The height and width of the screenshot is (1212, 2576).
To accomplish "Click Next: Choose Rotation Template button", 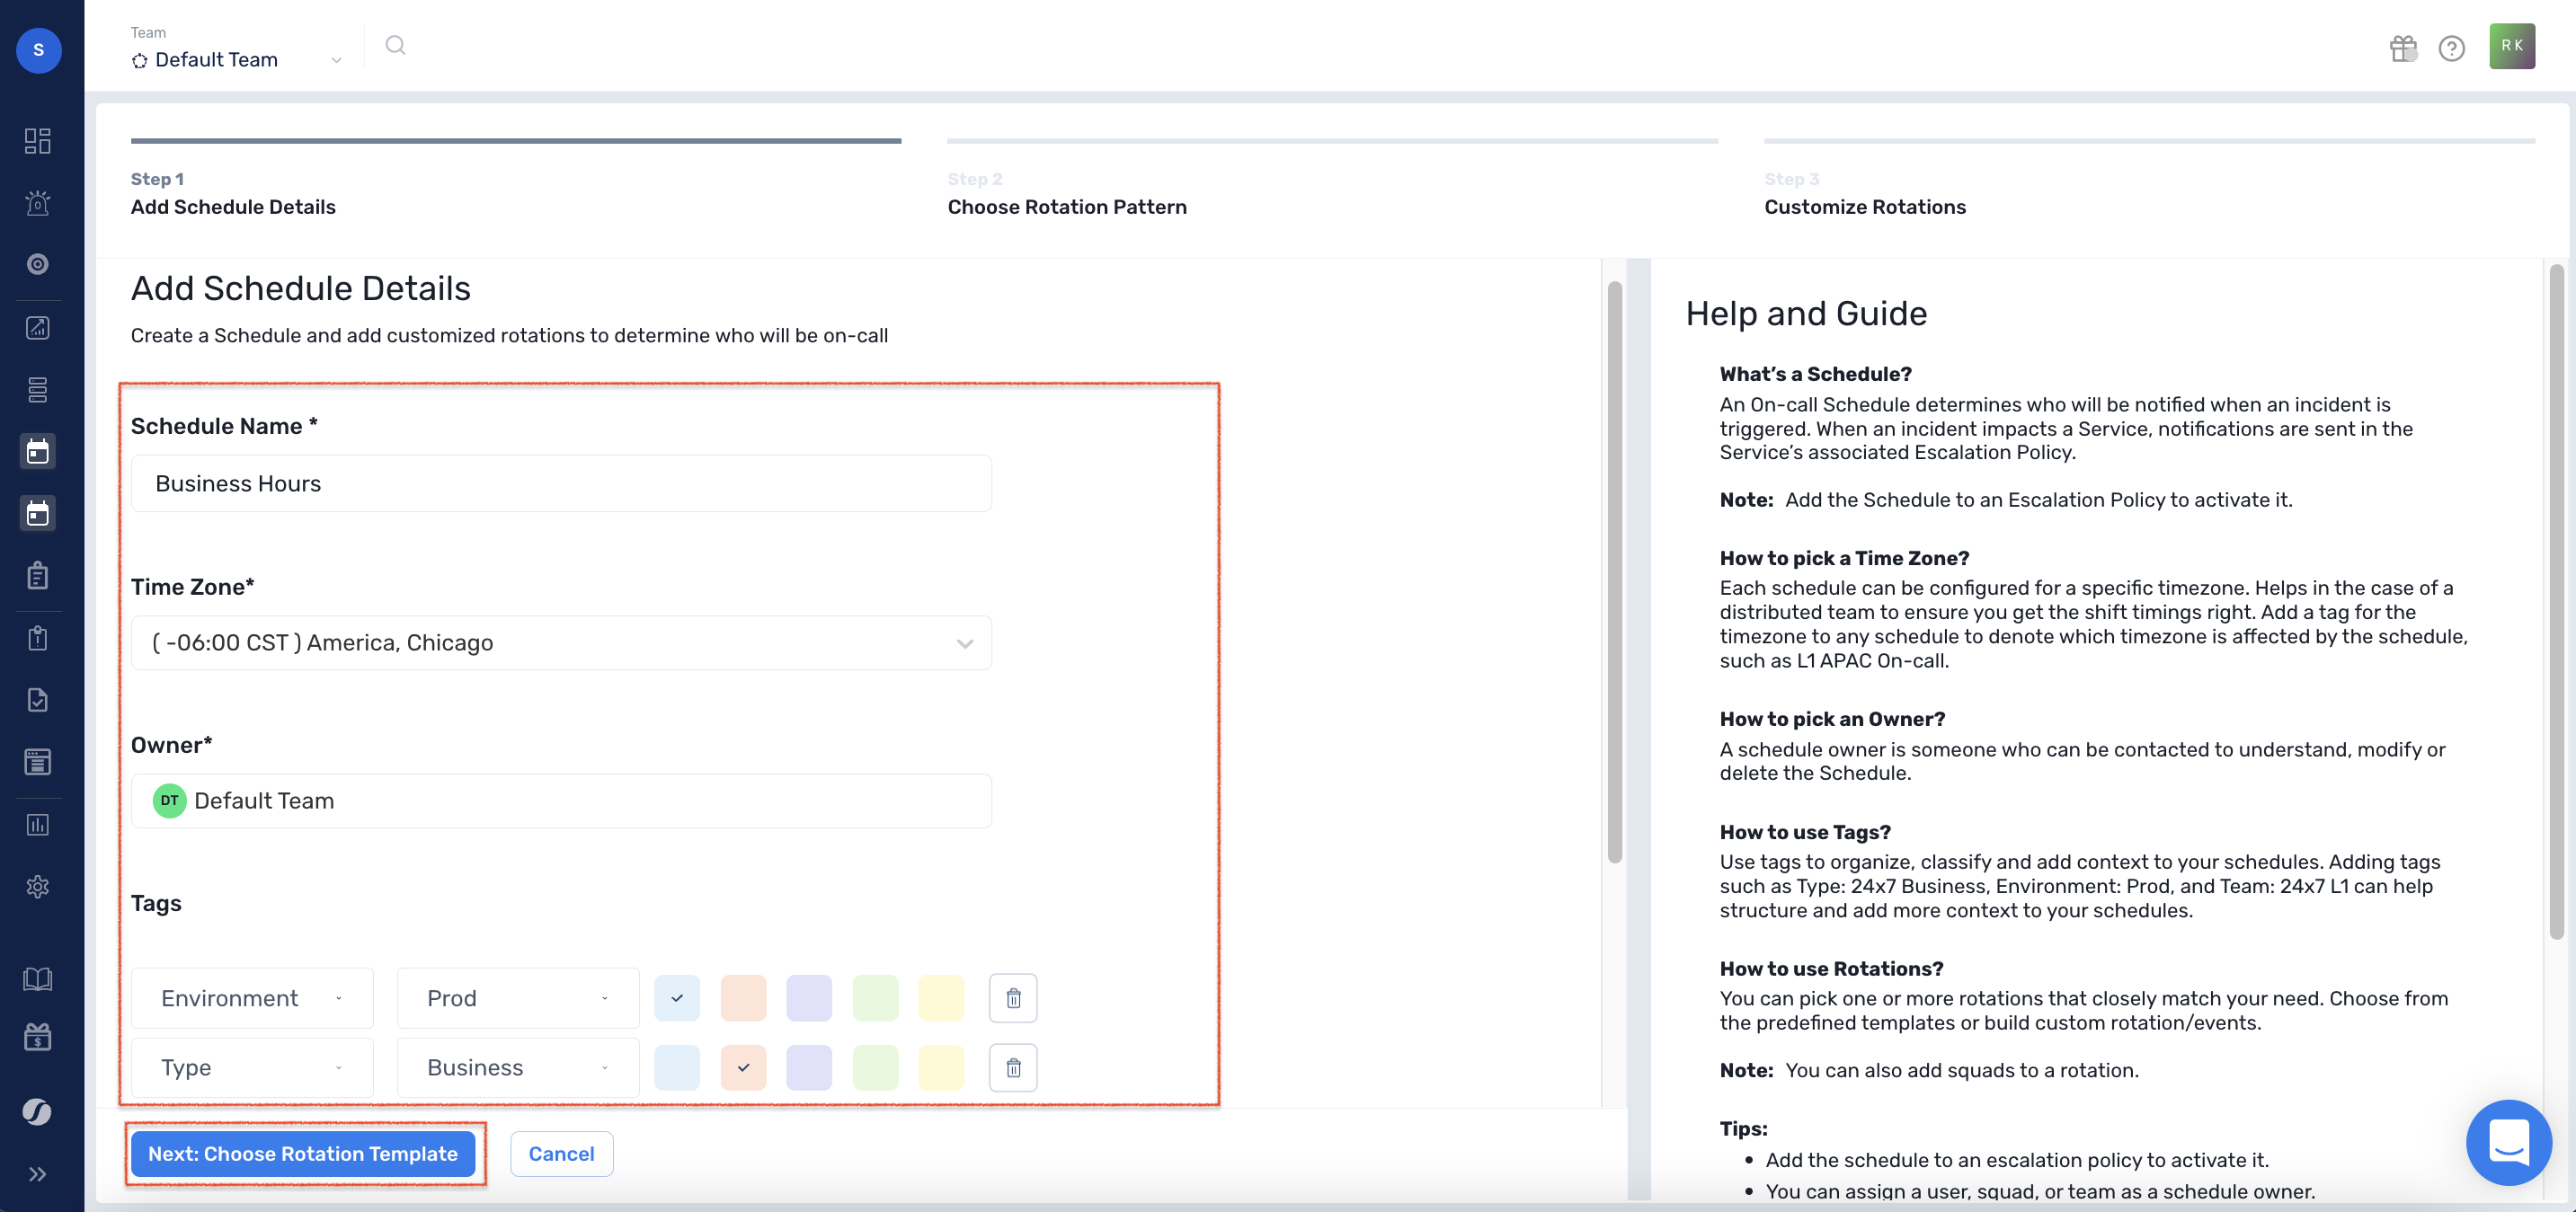I will (303, 1154).
